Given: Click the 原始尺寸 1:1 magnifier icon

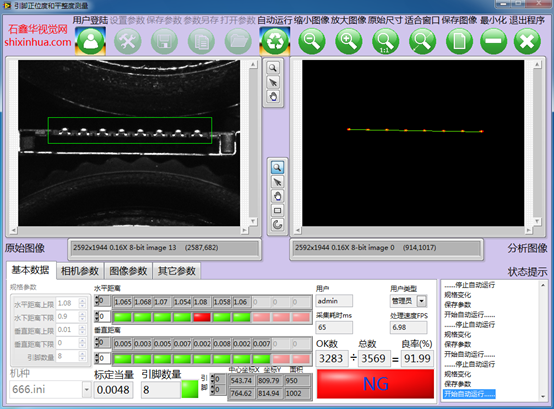Looking at the screenshot, I should pos(385,41).
